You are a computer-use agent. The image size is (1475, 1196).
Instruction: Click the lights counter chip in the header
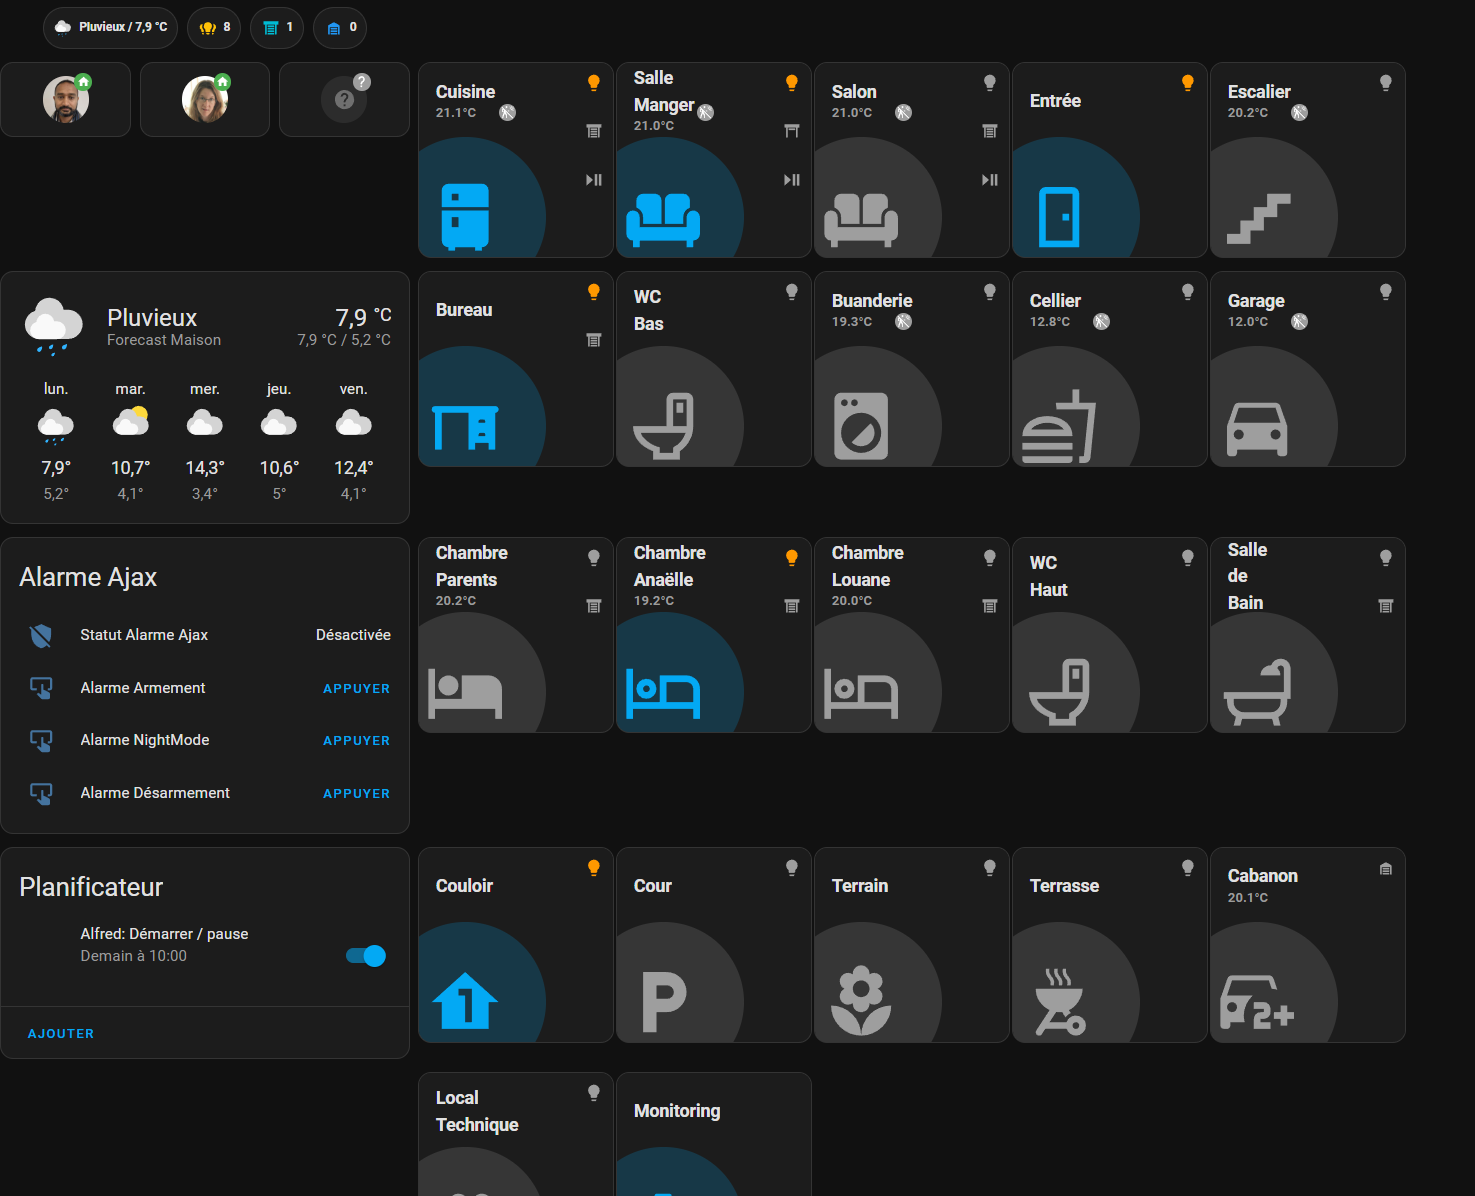point(214,28)
